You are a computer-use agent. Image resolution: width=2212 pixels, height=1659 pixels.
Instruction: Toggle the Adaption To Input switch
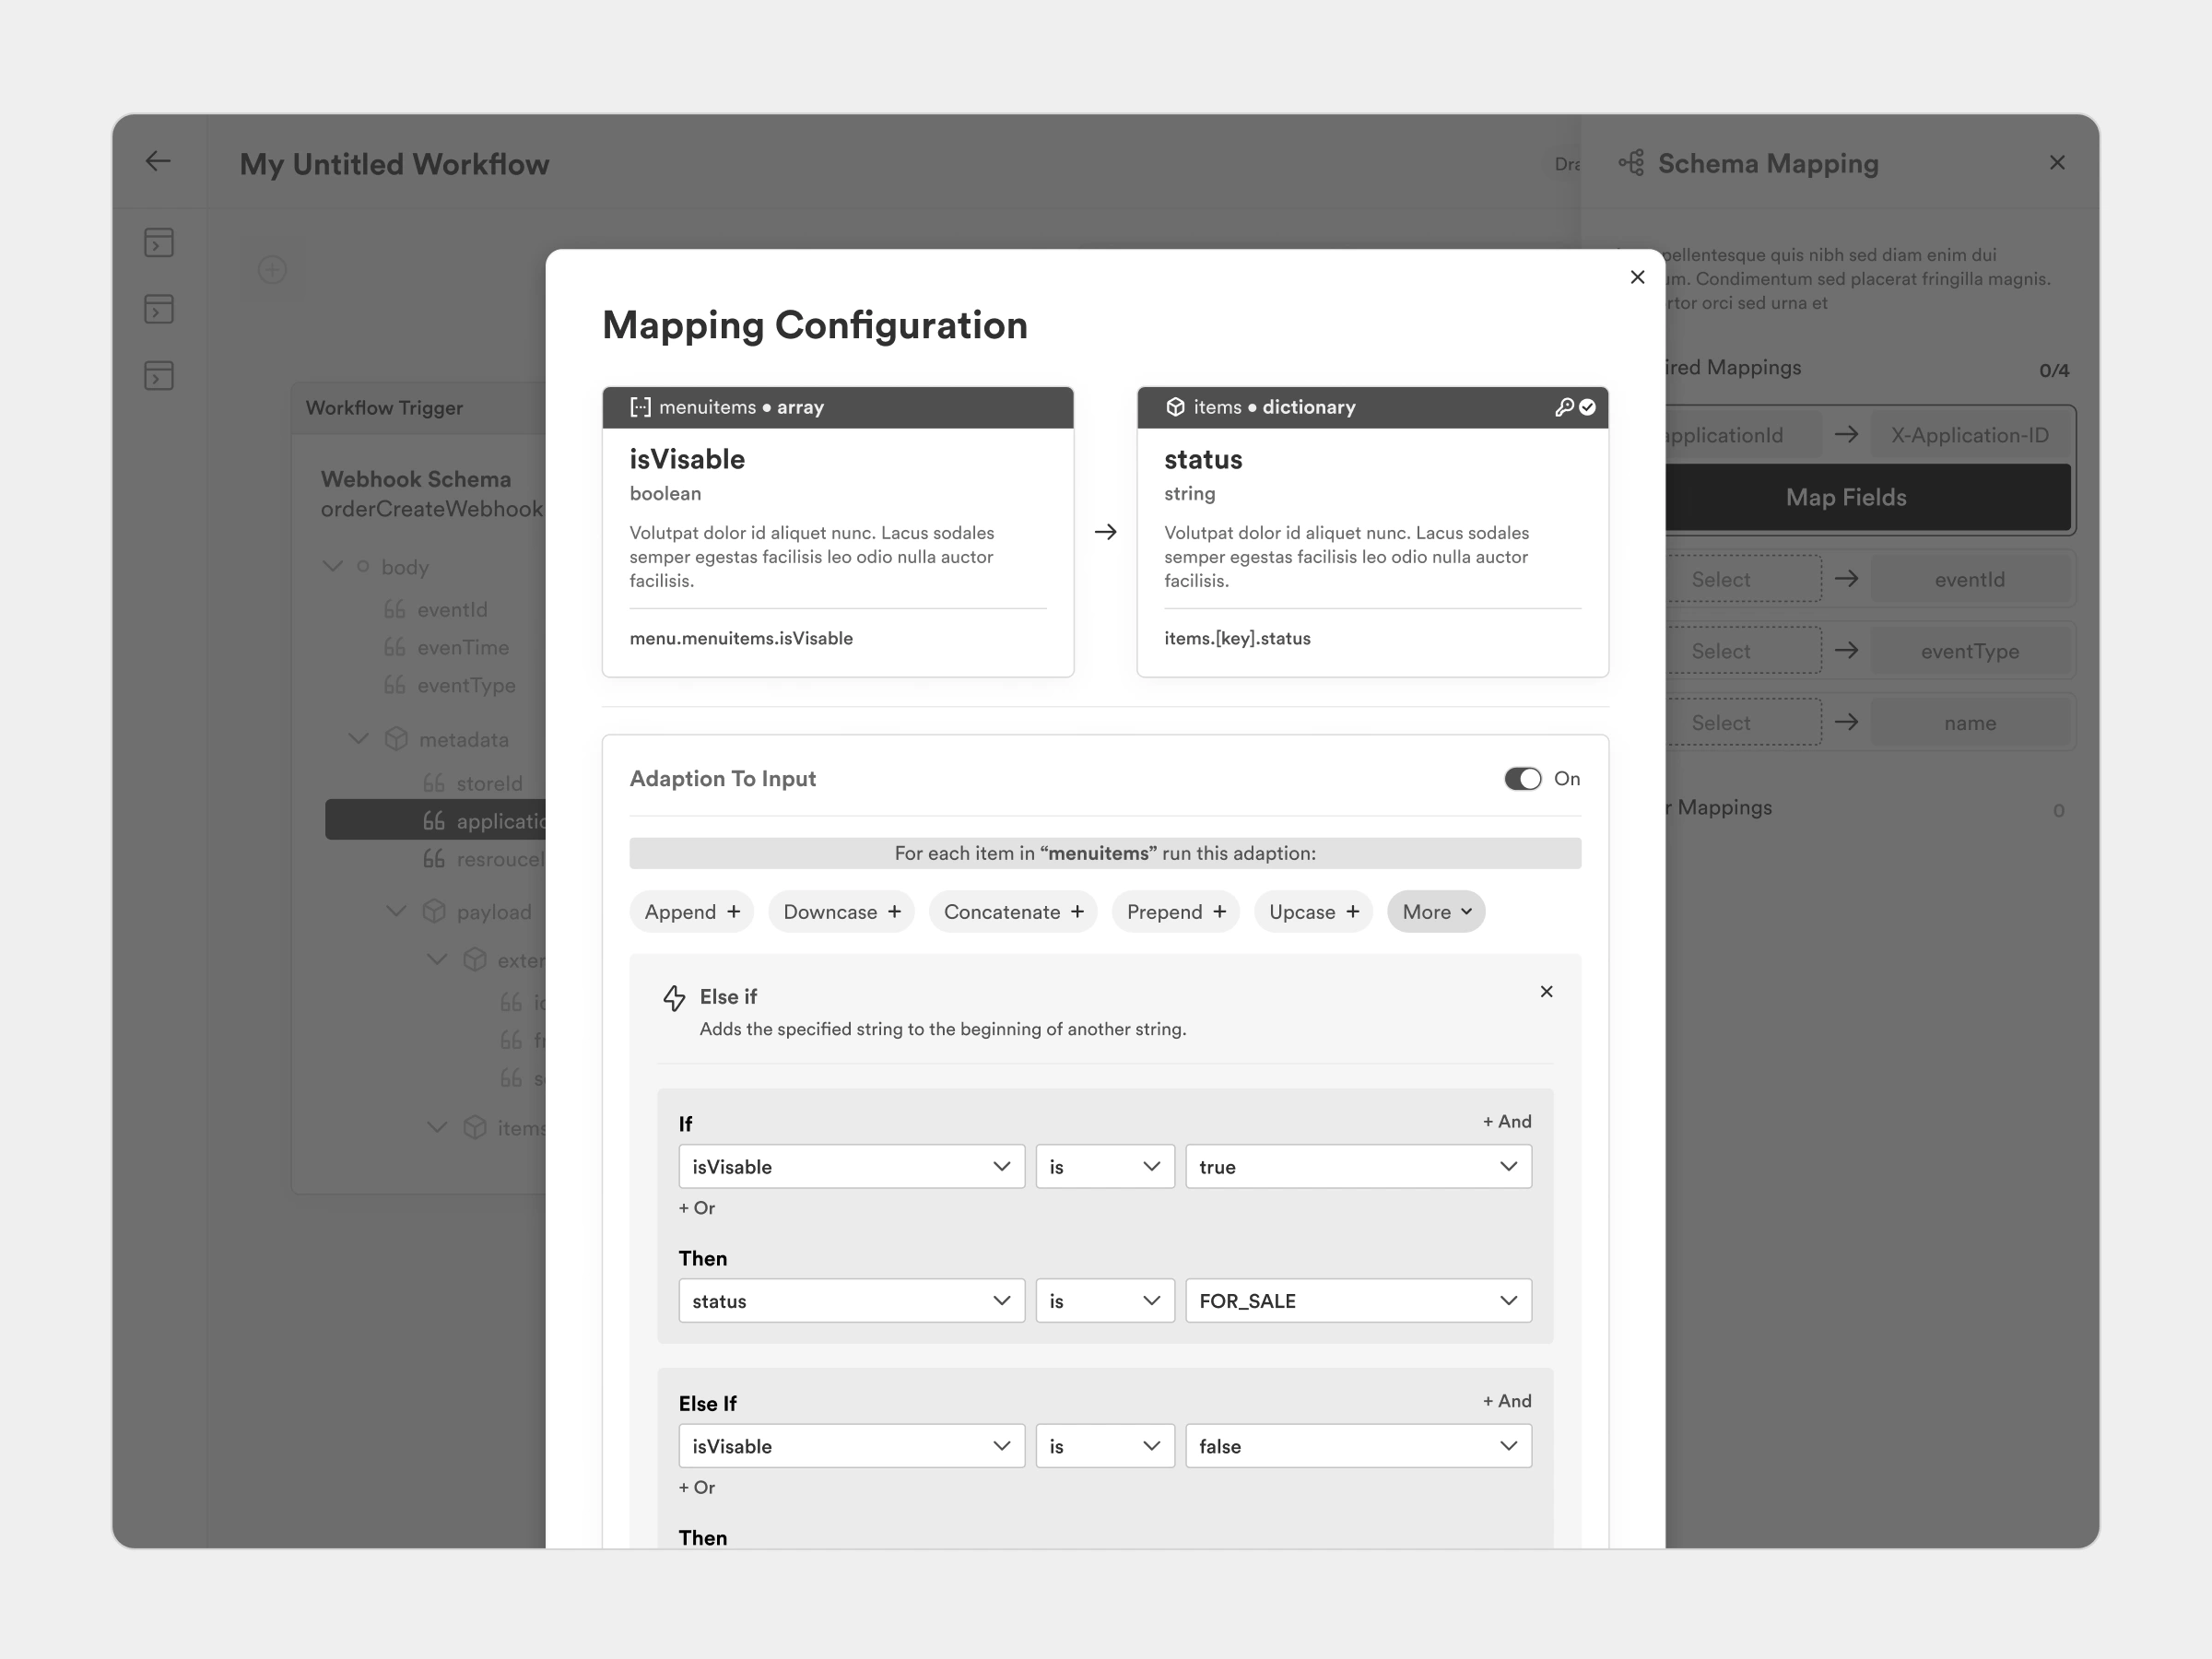point(1522,779)
